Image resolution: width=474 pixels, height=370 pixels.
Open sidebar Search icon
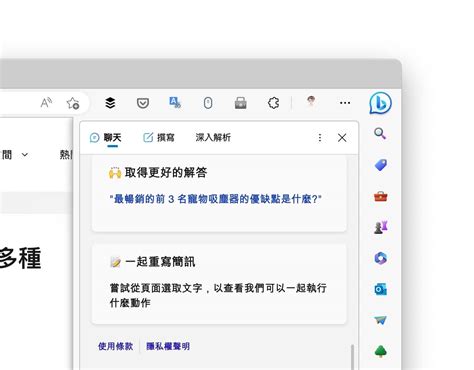tap(380, 134)
